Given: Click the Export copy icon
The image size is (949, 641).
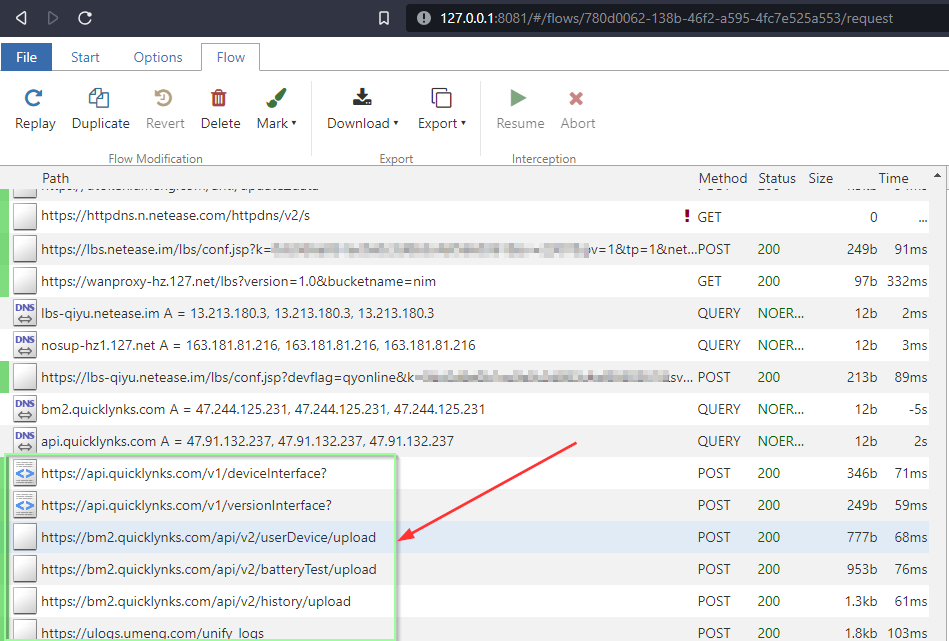Looking at the screenshot, I should pos(441,98).
